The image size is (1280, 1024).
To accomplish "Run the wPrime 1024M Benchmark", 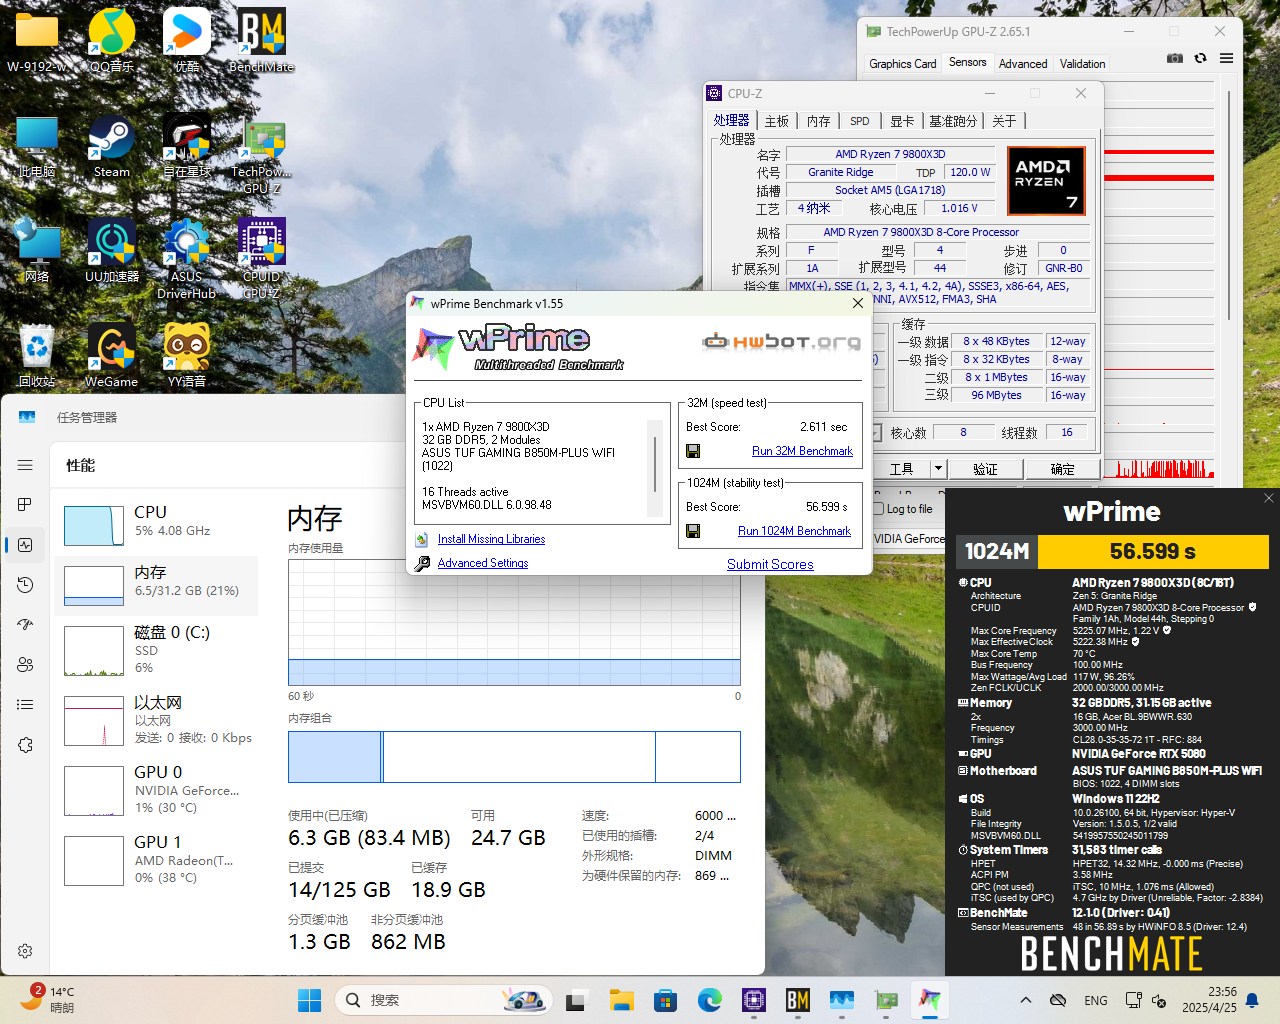I will pos(794,531).
